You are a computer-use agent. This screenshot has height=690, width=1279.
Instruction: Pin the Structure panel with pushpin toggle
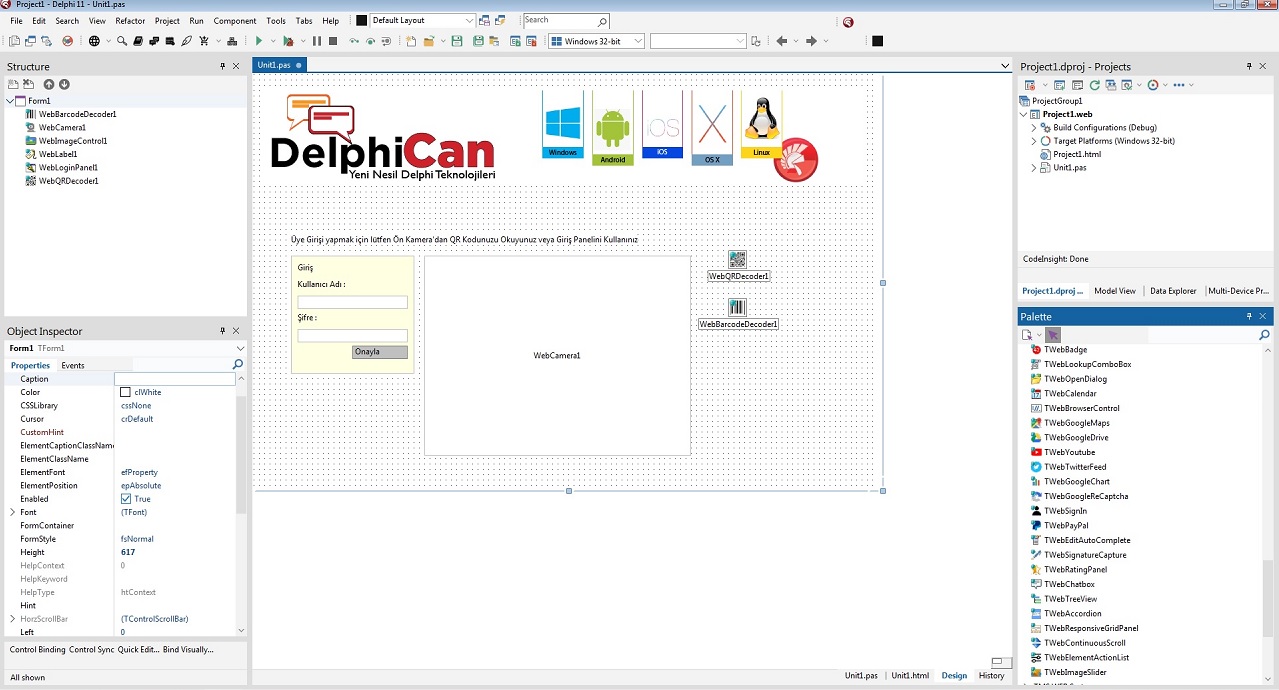(222, 66)
